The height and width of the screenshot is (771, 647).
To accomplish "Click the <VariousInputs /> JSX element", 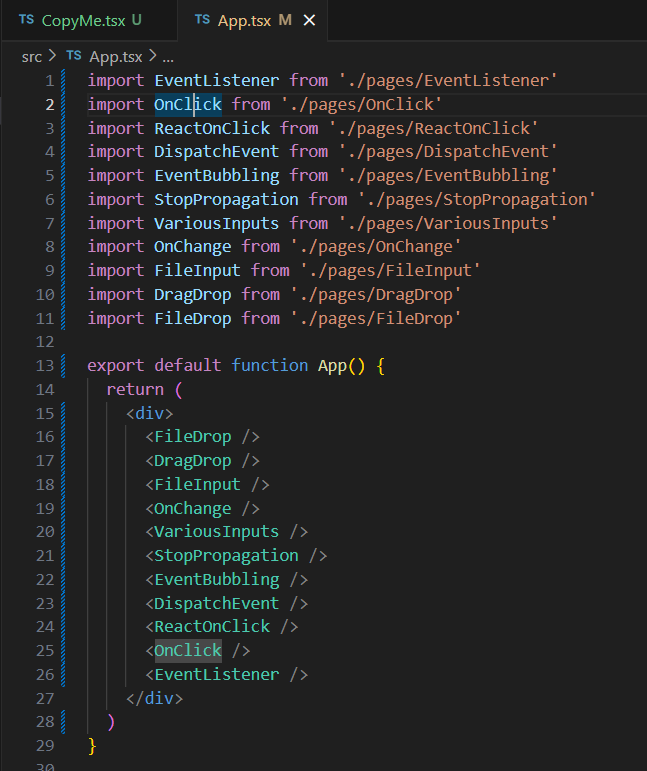I will (x=226, y=532).
